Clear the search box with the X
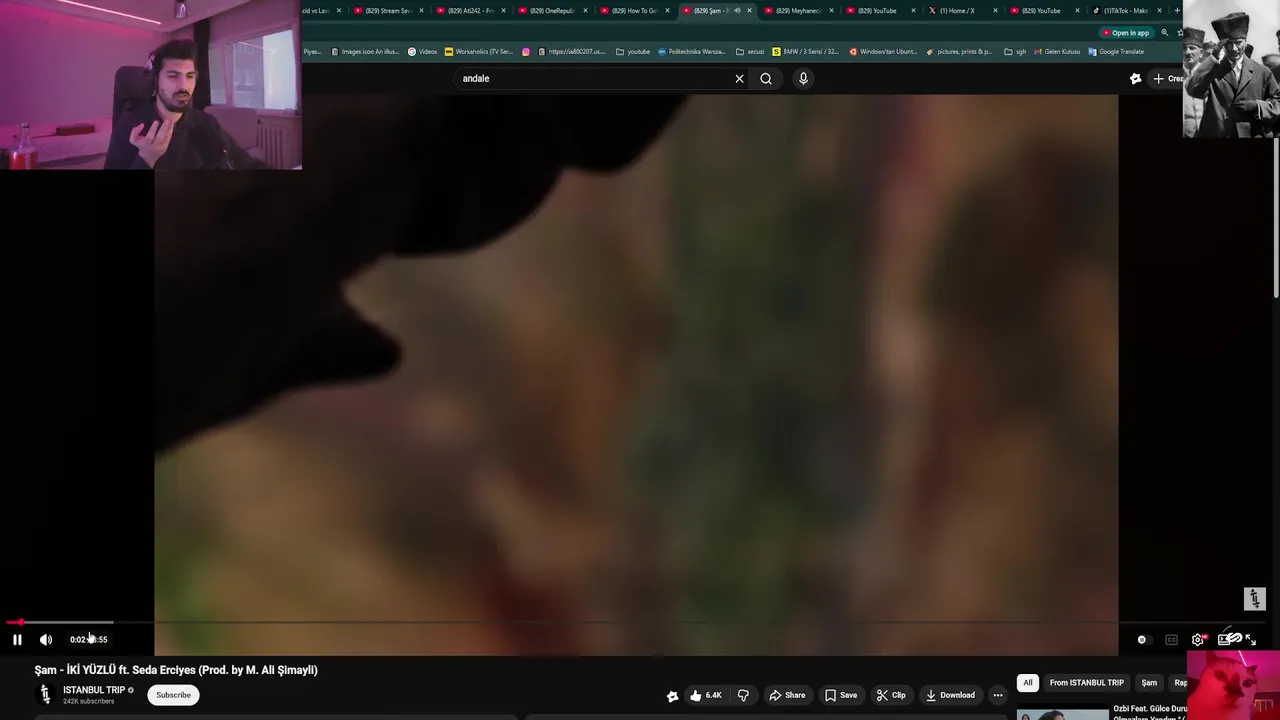Image resolution: width=1280 pixels, height=720 pixels. point(739,79)
